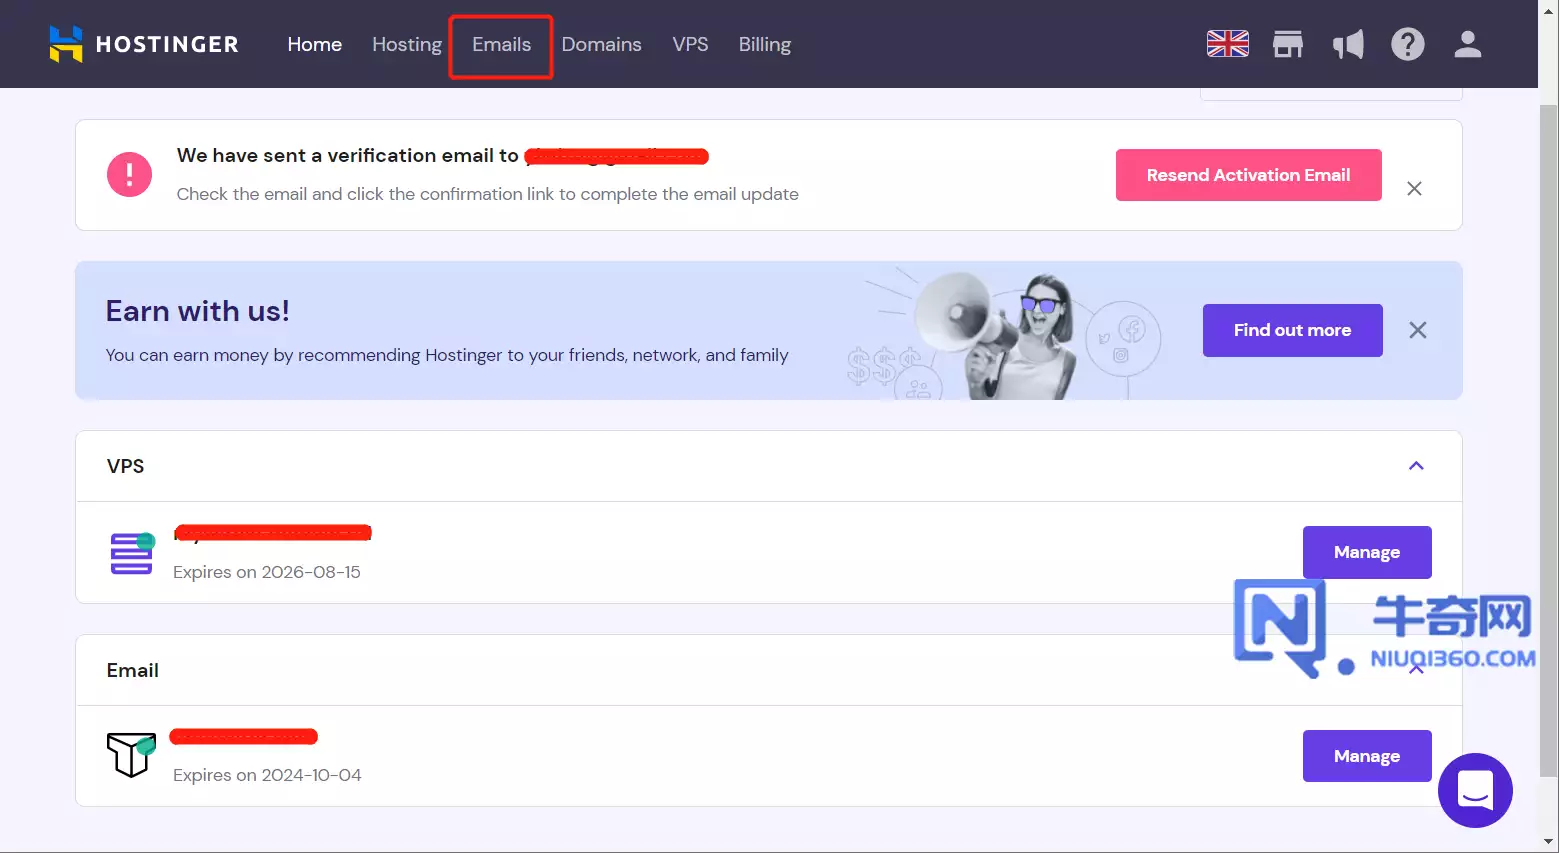Click the 'VPS' section heading
This screenshot has width=1559, height=853.
tap(125, 466)
